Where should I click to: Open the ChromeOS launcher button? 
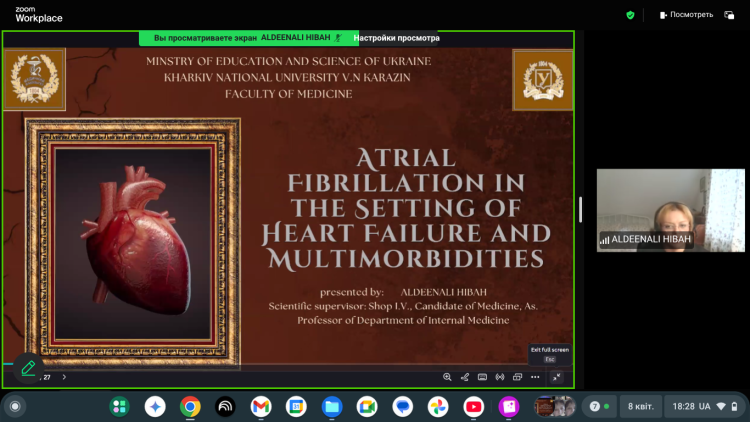(x=15, y=406)
